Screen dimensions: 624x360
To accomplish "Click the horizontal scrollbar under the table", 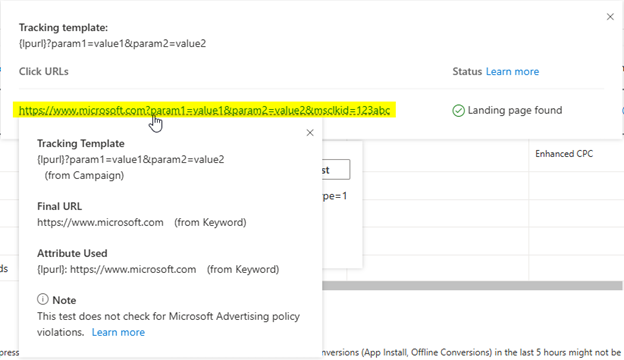I will point(472,285).
